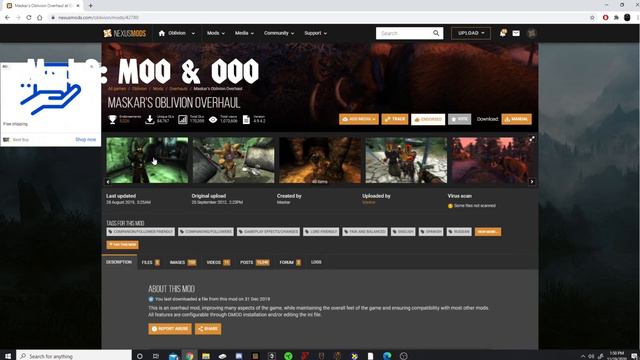Click the Vote button
Image resolution: width=640 pixels, height=360 pixels.
(460, 119)
